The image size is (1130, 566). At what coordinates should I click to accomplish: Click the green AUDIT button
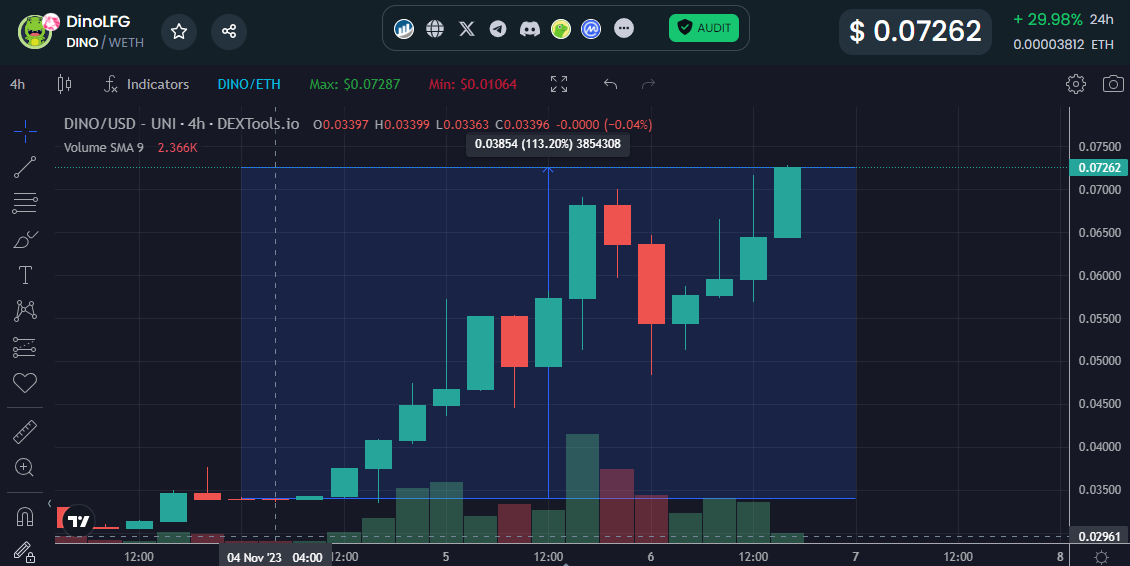pos(704,28)
